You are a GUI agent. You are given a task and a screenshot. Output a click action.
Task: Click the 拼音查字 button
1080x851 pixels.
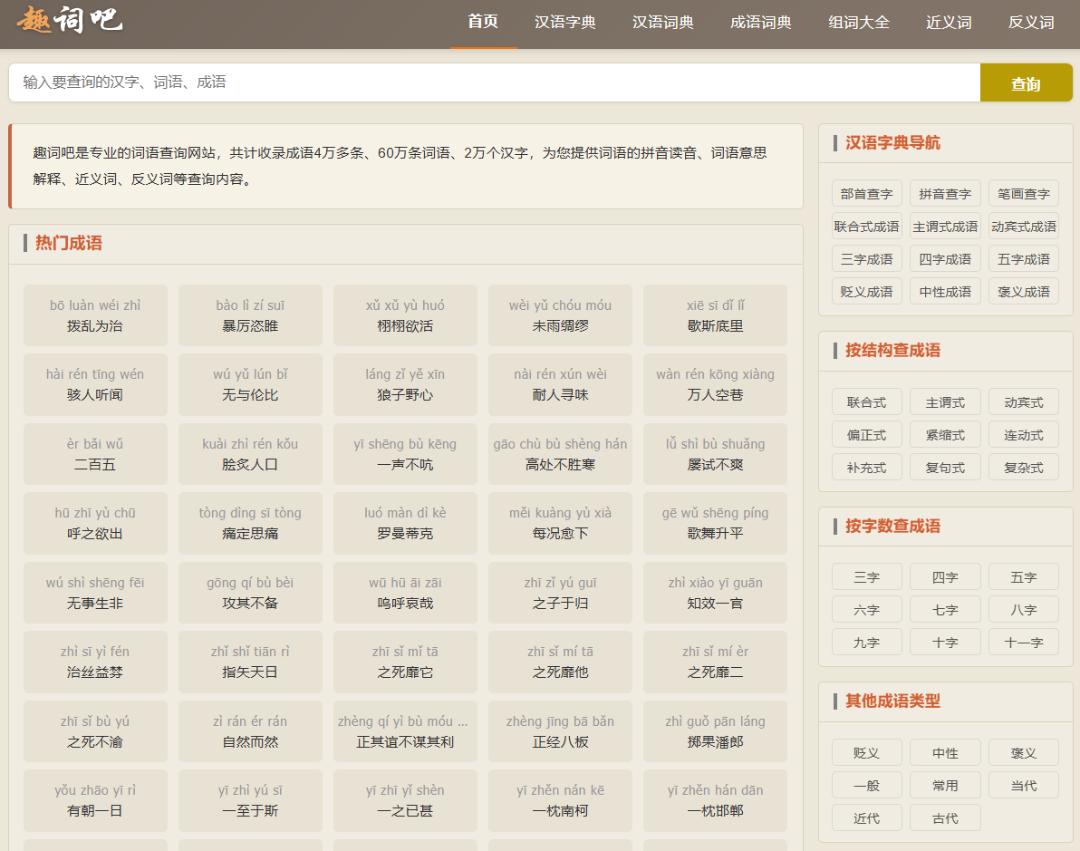(x=945, y=194)
